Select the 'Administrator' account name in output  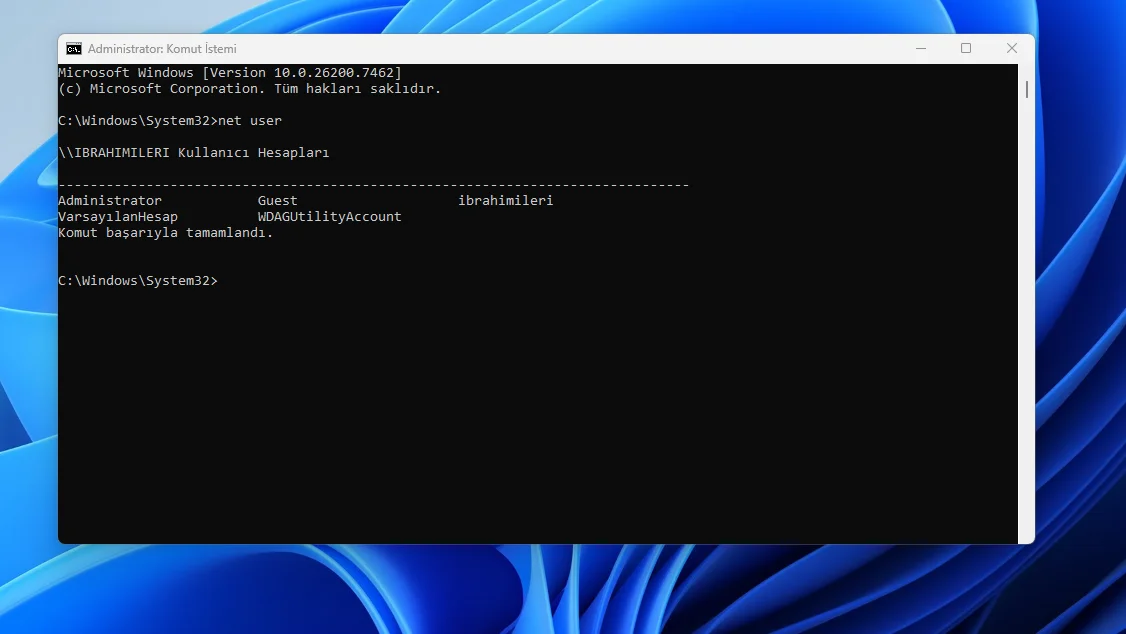[110, 200]
